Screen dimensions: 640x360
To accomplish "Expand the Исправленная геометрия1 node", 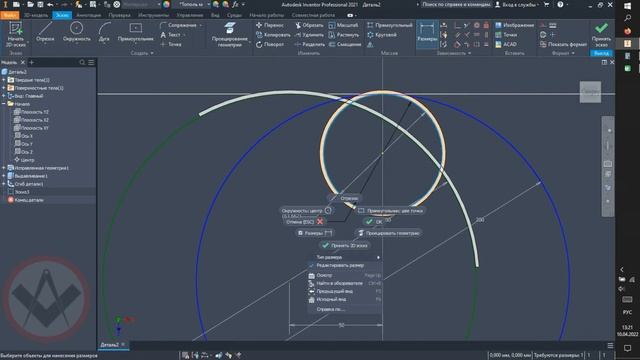I will coord(4,168).
